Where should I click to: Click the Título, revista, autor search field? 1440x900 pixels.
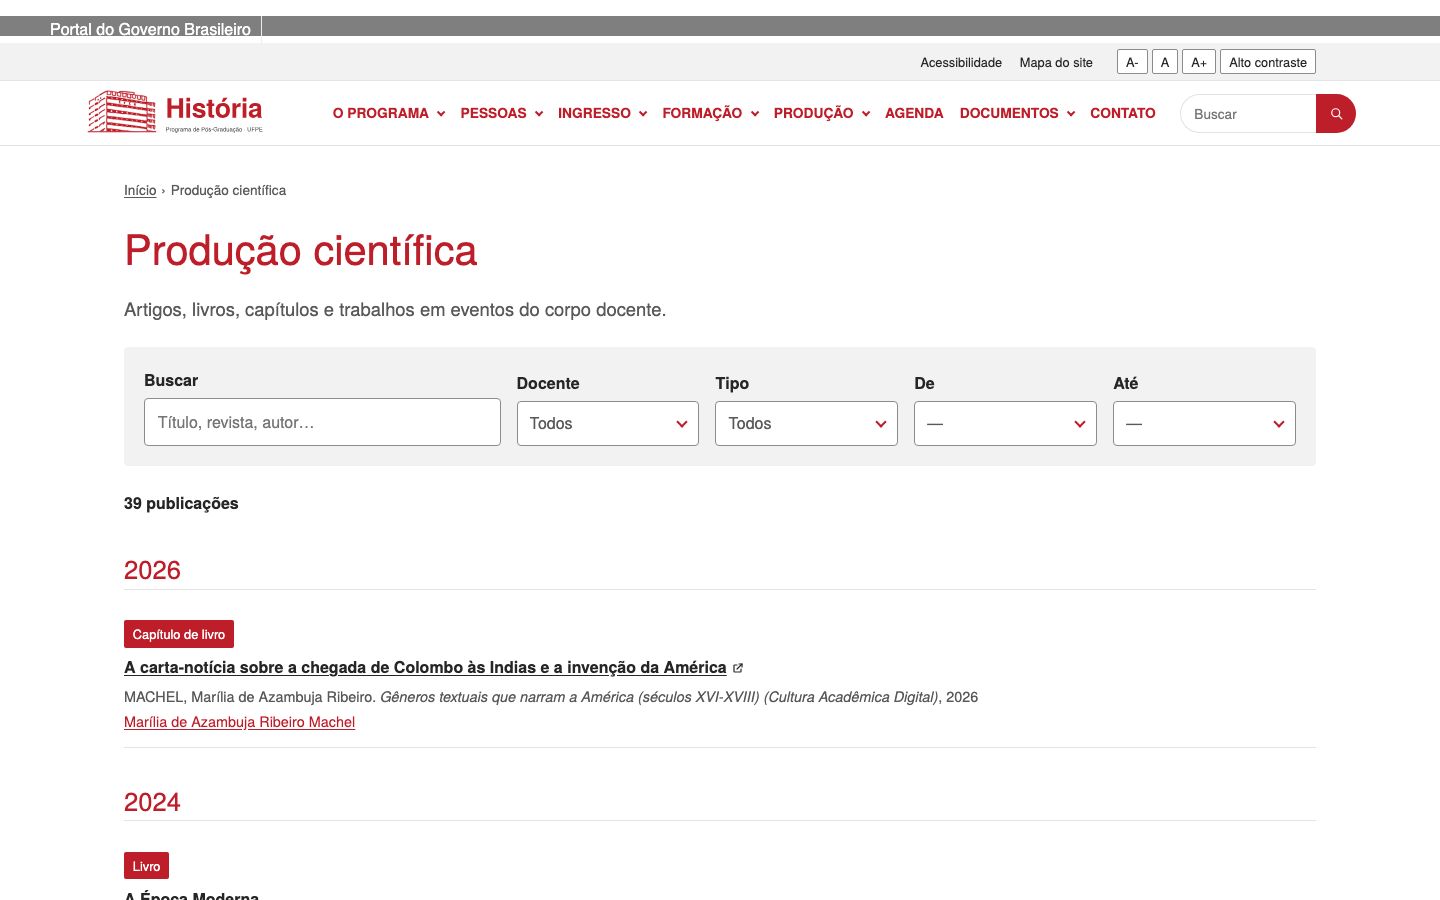tap(322, 422)
